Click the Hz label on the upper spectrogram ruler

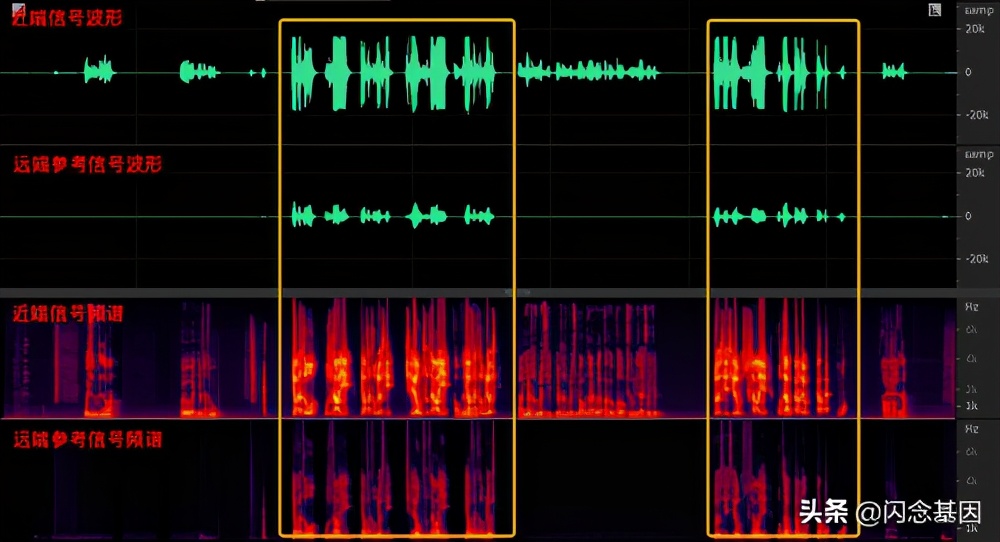click(x=971, y=307)
